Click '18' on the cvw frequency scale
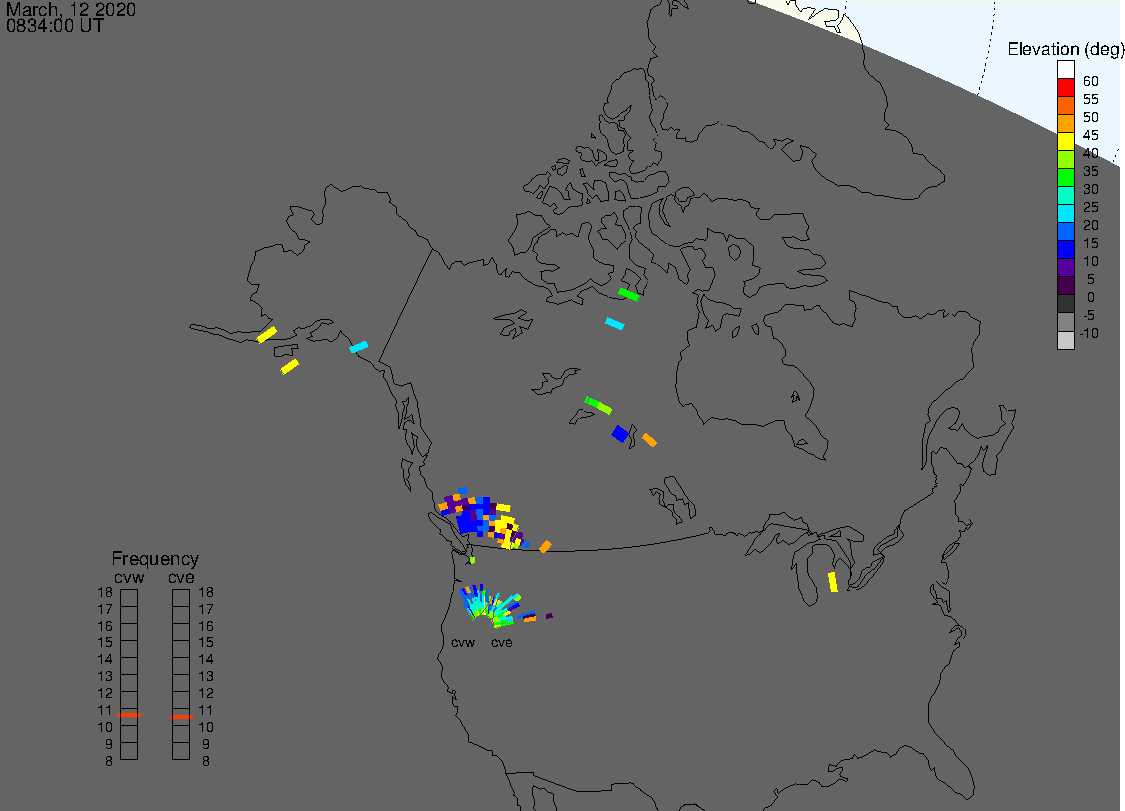Image resolution: width=1125 pixels, height=811 pixels. point(105,592)
